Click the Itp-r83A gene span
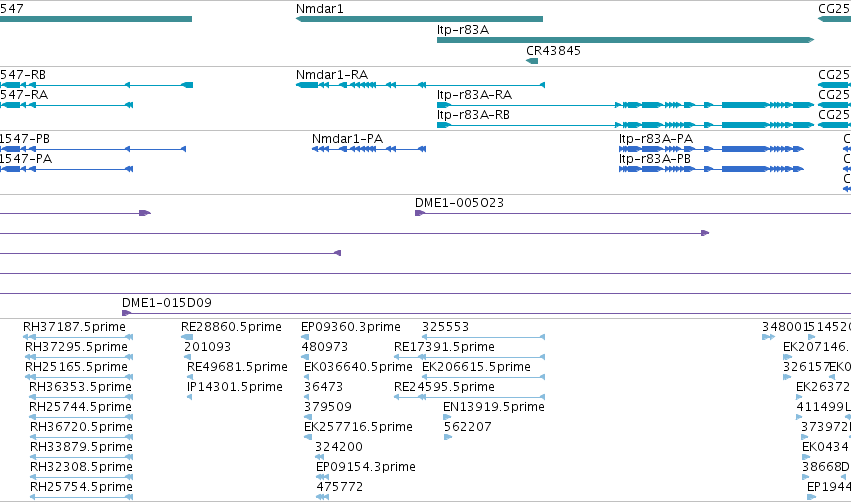Image resolution: width=851 pixels, height=502 pixels. click(625, 40)
